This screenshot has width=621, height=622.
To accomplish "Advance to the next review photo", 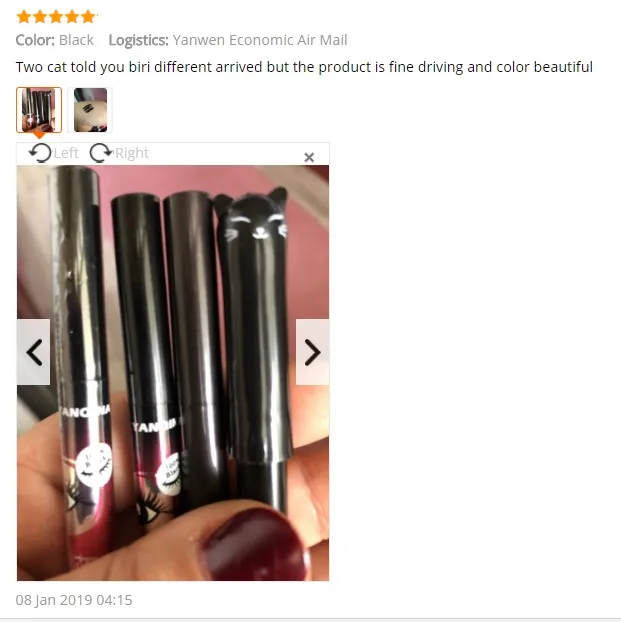I will 312,352.
